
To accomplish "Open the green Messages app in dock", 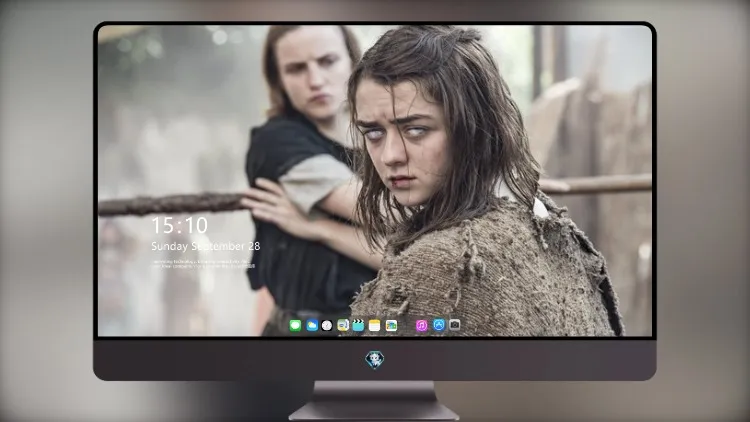I will pos(295,325).
